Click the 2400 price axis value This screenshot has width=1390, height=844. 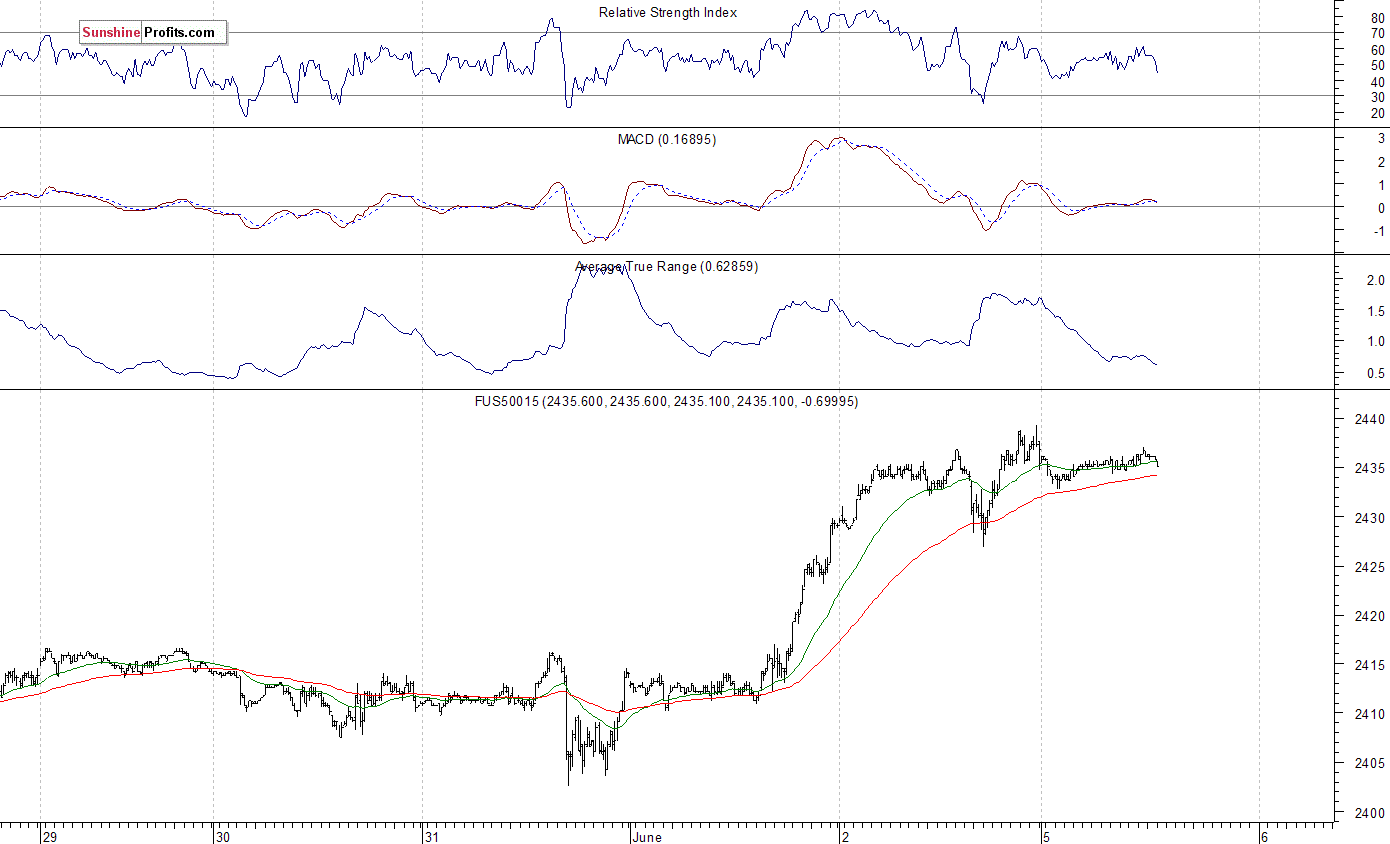point(1369,813)
